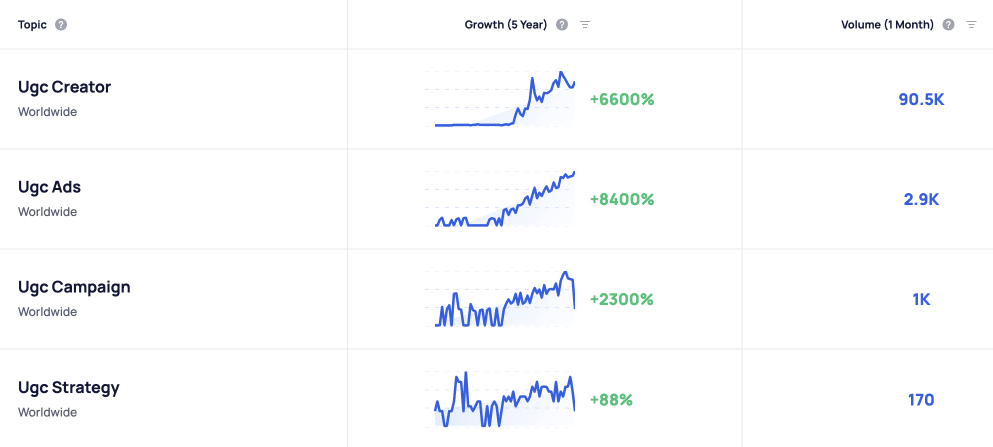The image size is (993, 447).
Task: Select the 90.5K volume value
Action: [921, 99]
